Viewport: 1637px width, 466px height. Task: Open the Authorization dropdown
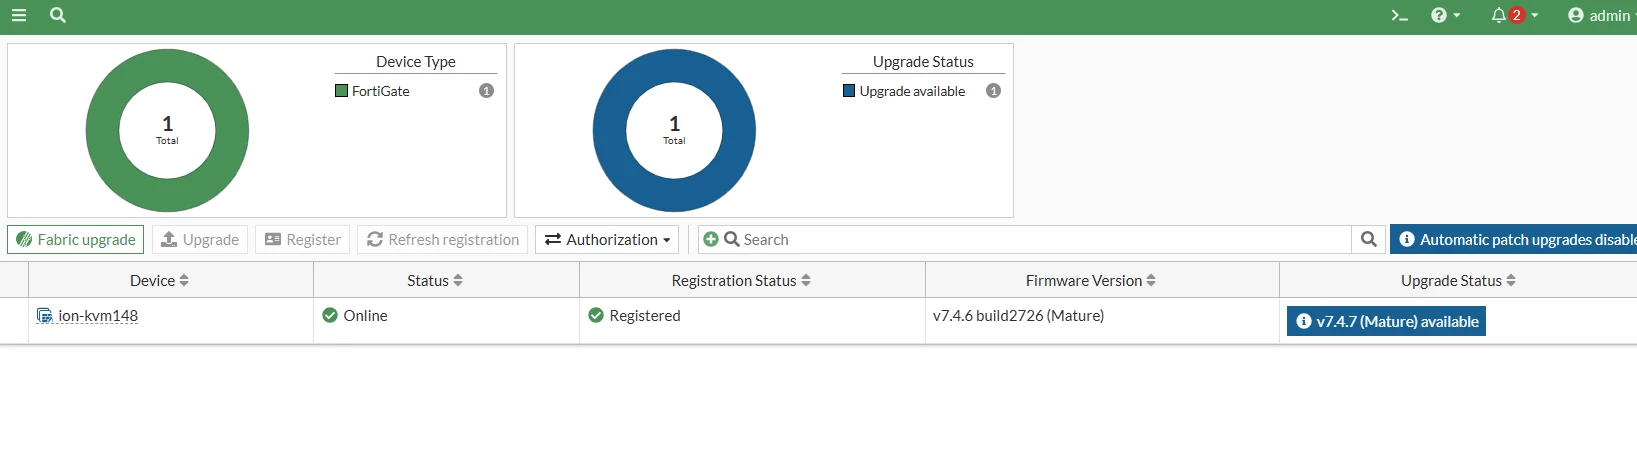[607, 239]
